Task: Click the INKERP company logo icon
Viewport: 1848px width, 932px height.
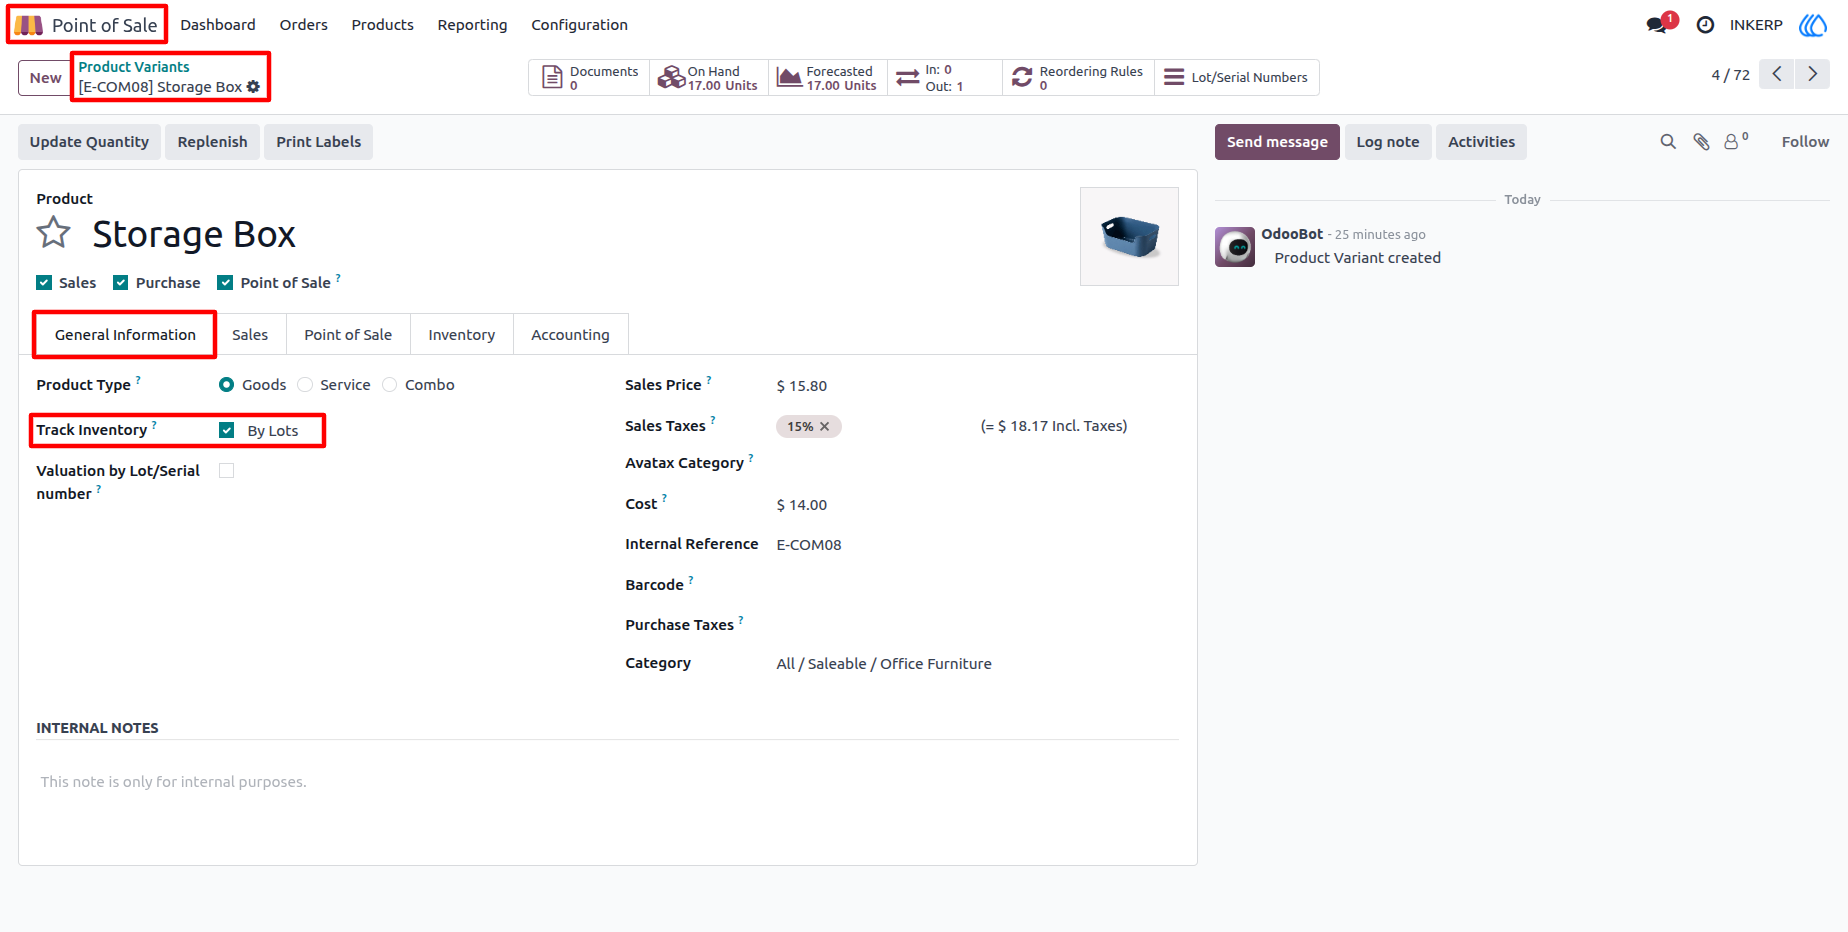Action: click(x=1813, y=25)
